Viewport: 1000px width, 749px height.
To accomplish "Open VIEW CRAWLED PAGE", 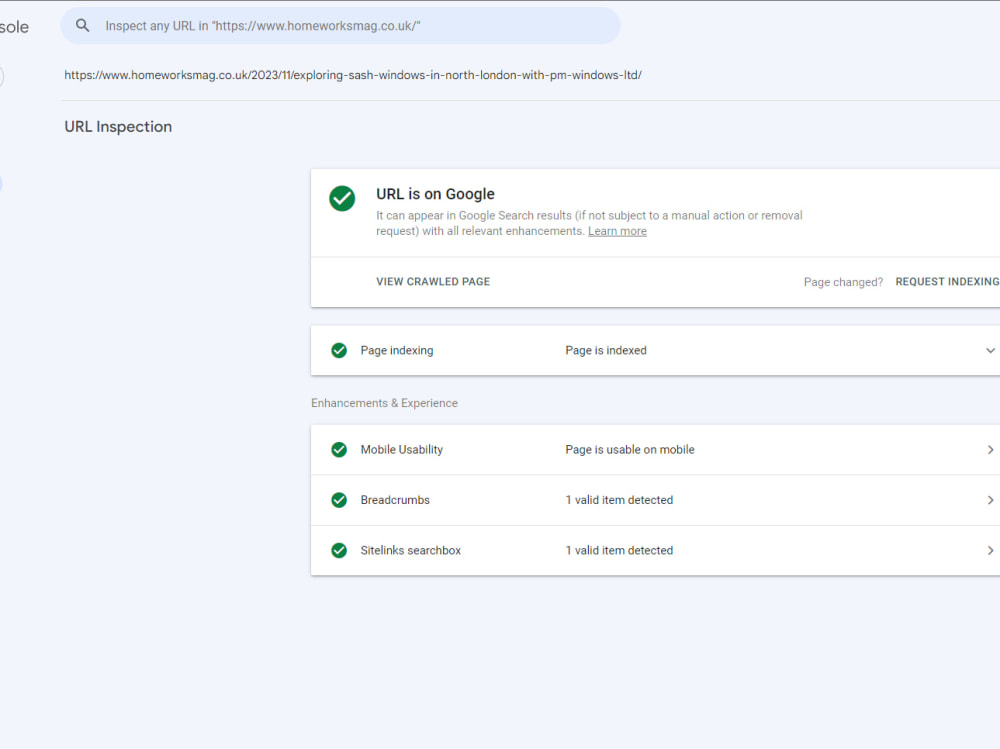I will (x=433, y=281).
